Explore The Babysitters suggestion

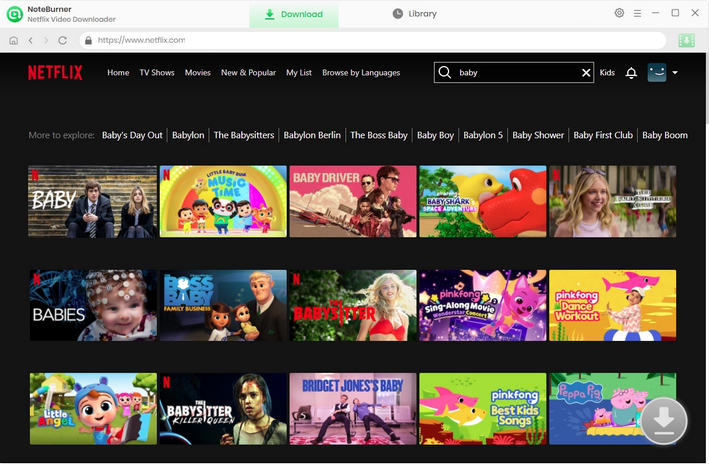(x=244, y=135)
